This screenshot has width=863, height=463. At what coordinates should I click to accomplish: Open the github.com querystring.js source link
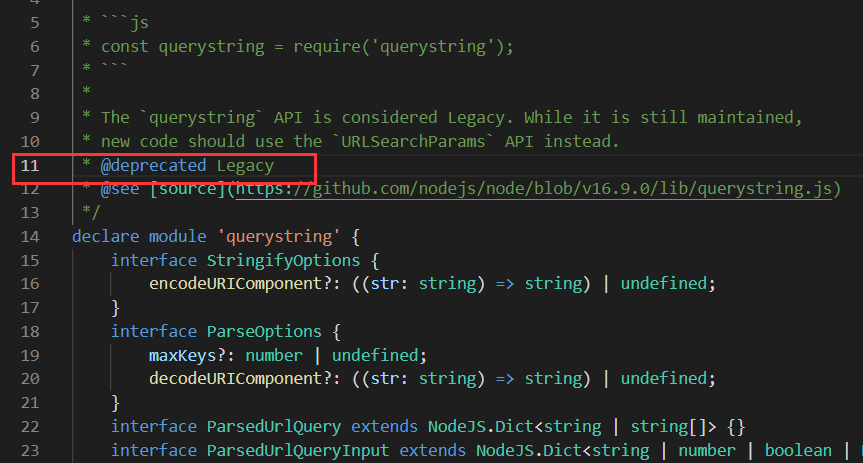point(533,189)
